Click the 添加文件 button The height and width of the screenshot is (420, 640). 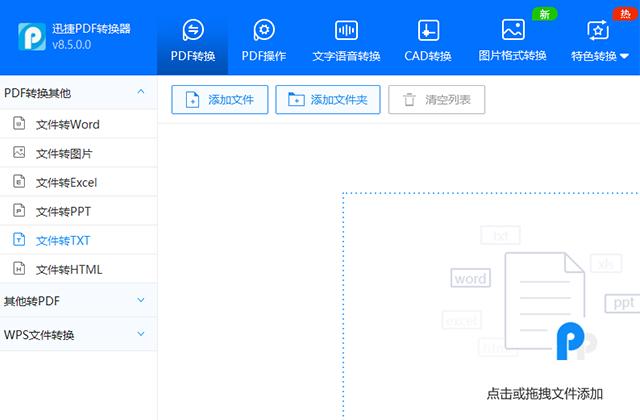coord(220,100)
